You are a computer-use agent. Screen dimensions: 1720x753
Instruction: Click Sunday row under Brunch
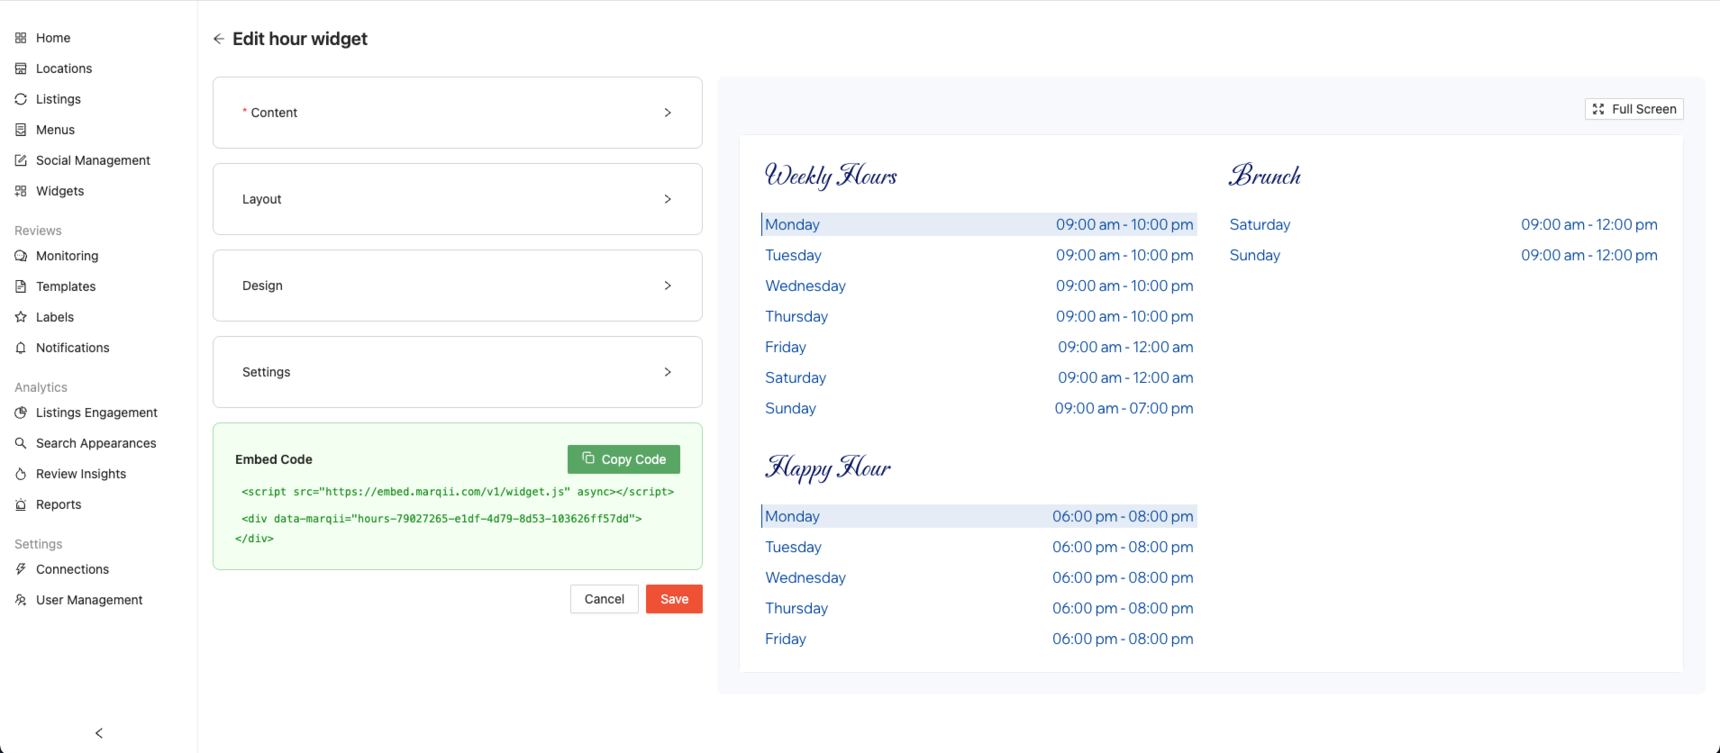tap(1443, 255)
